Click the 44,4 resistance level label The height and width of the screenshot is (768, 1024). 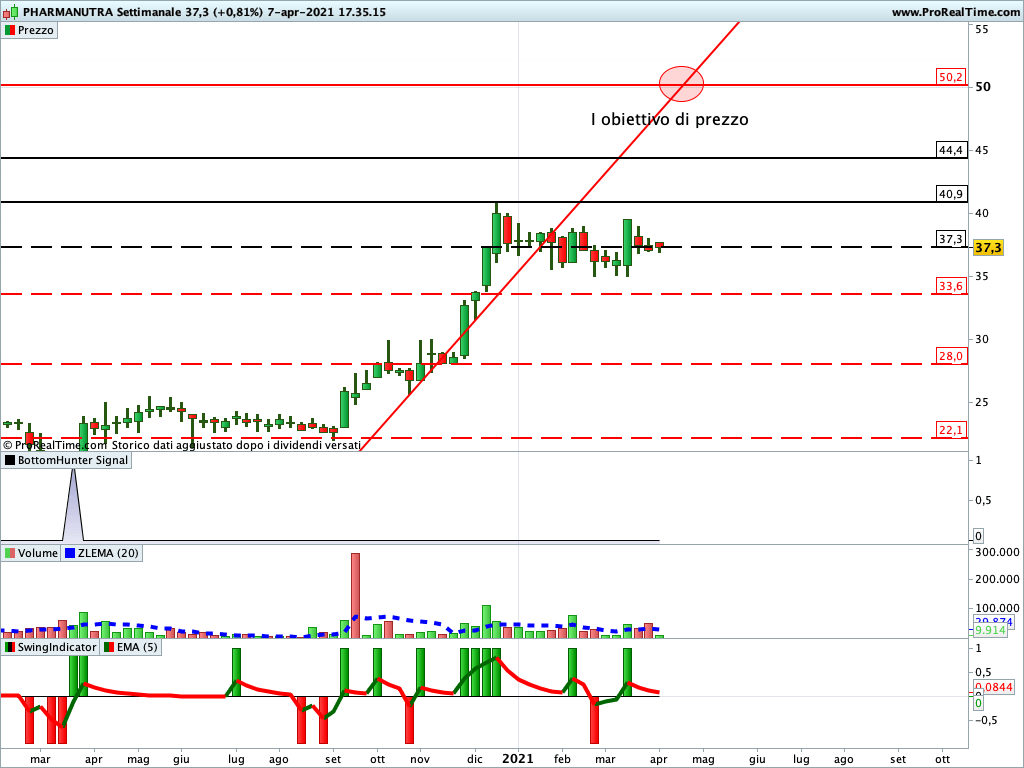950,150
